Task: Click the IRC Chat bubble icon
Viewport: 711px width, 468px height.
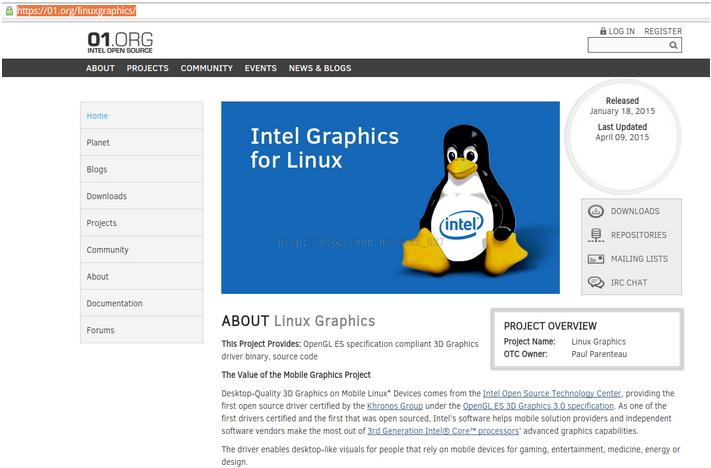Action: tap(596, 283)
